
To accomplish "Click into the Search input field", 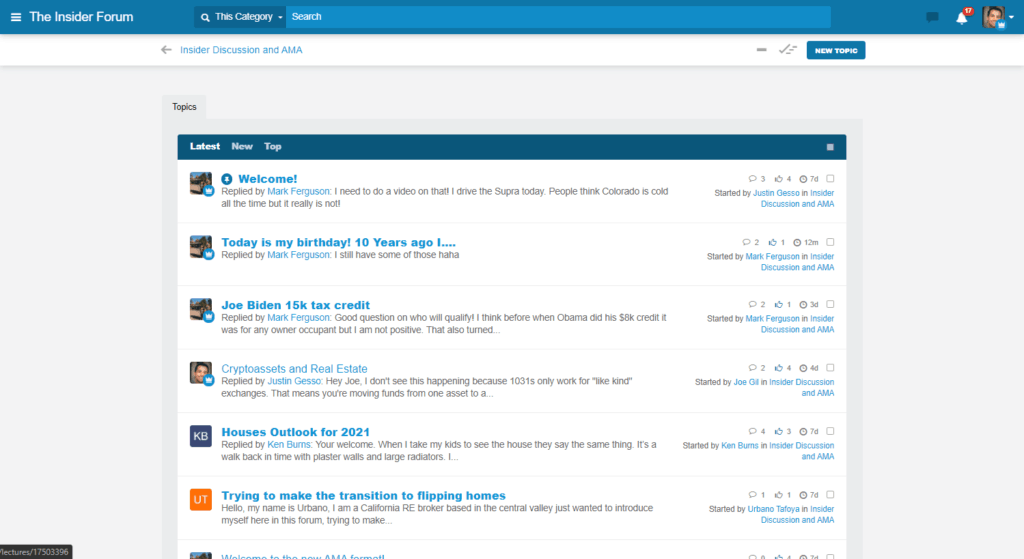I will 558,17.
